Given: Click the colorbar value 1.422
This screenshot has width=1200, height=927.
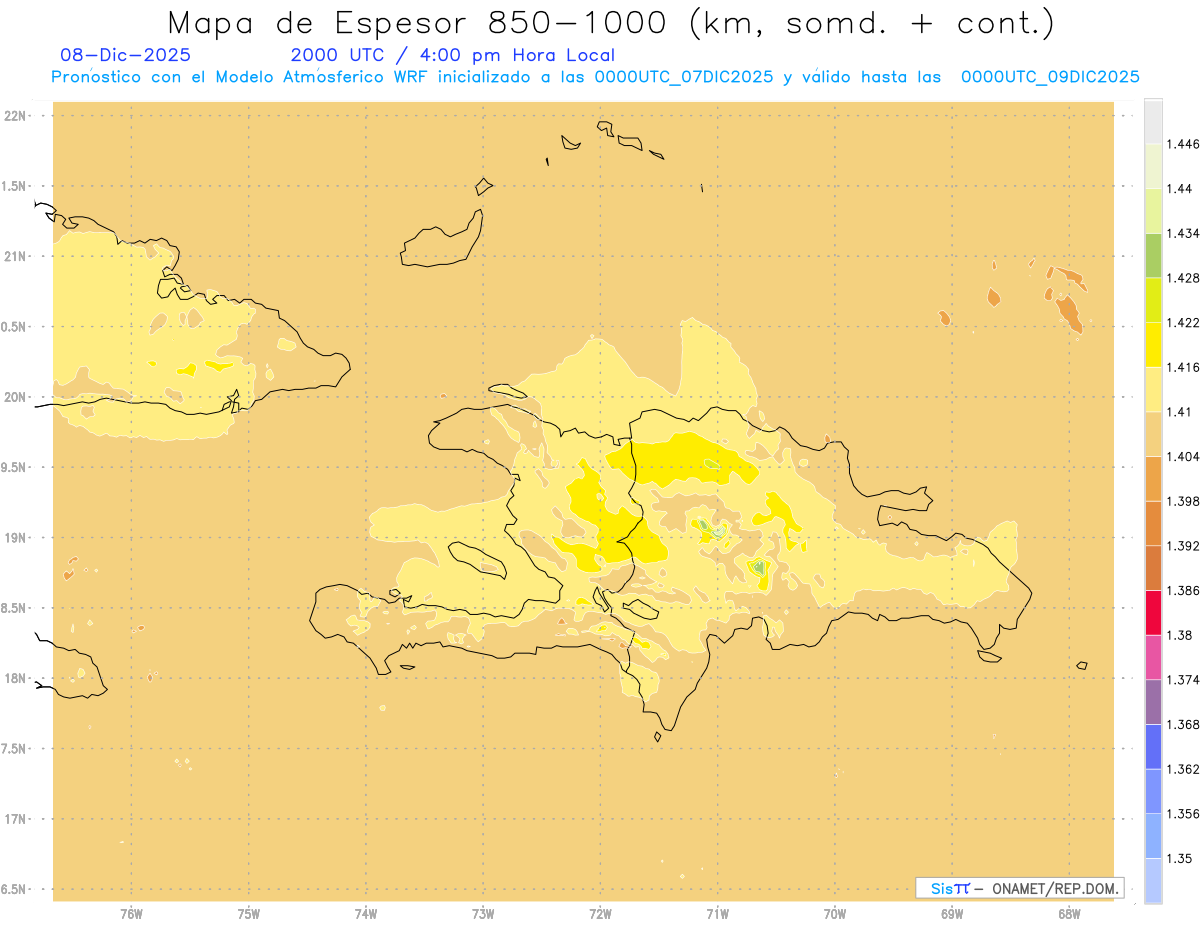Looking at the screenshot, I should tap(1185, 322).
